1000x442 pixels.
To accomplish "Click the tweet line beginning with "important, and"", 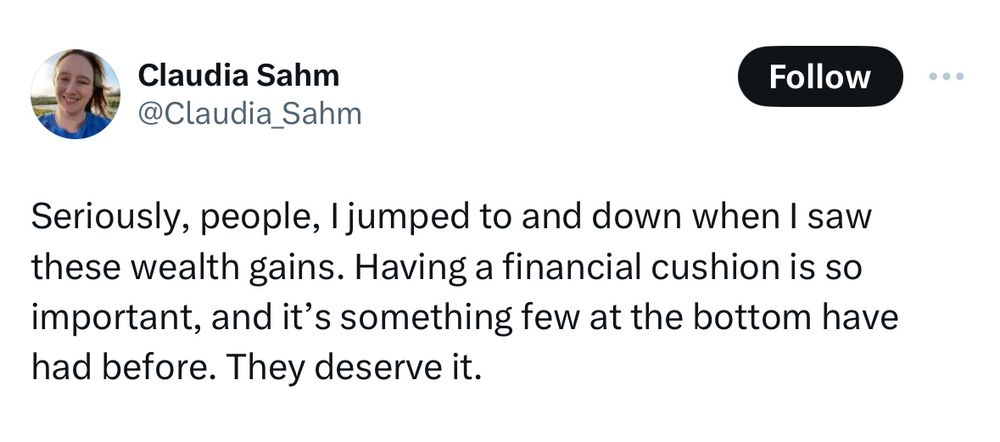I will 464,318.
